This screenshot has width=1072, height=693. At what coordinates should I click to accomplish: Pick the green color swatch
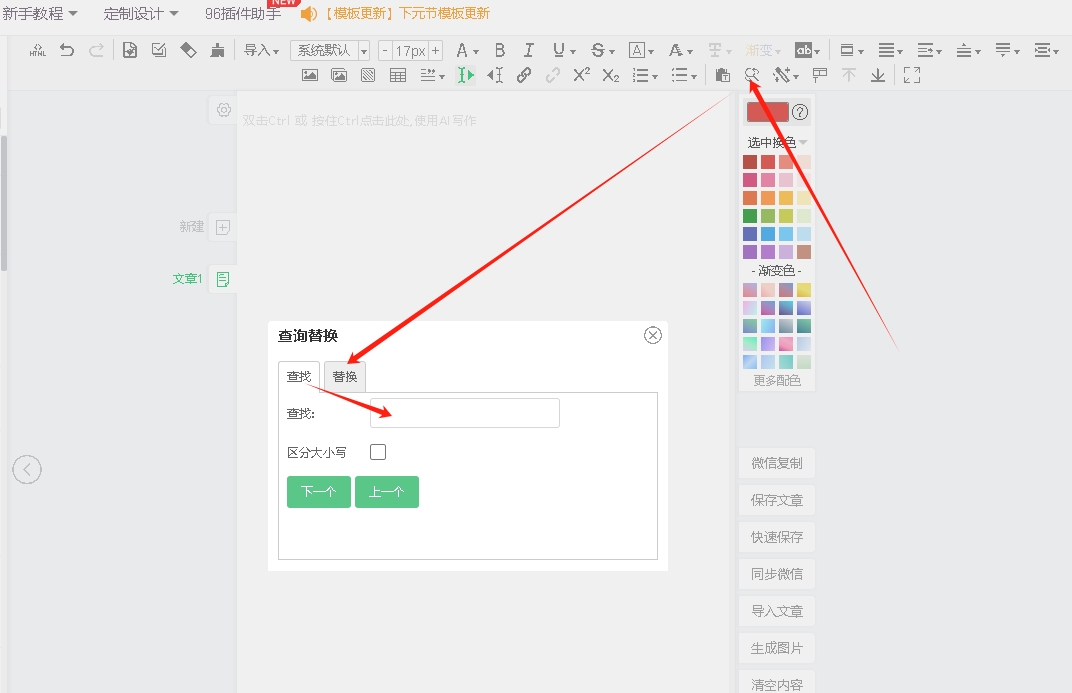point(750,216)
